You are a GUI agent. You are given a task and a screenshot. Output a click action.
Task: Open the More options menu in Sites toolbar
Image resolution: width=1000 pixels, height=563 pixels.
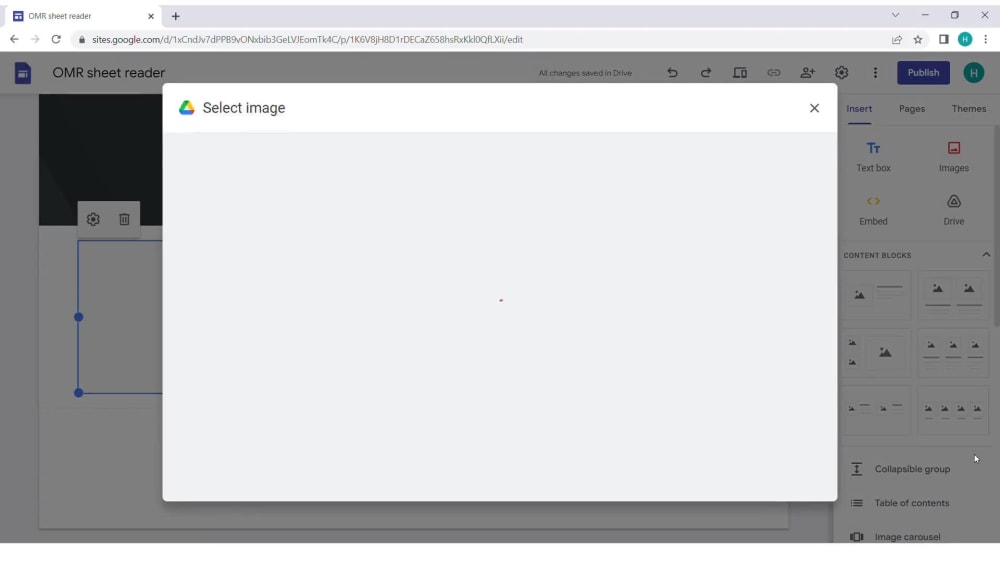875,73
